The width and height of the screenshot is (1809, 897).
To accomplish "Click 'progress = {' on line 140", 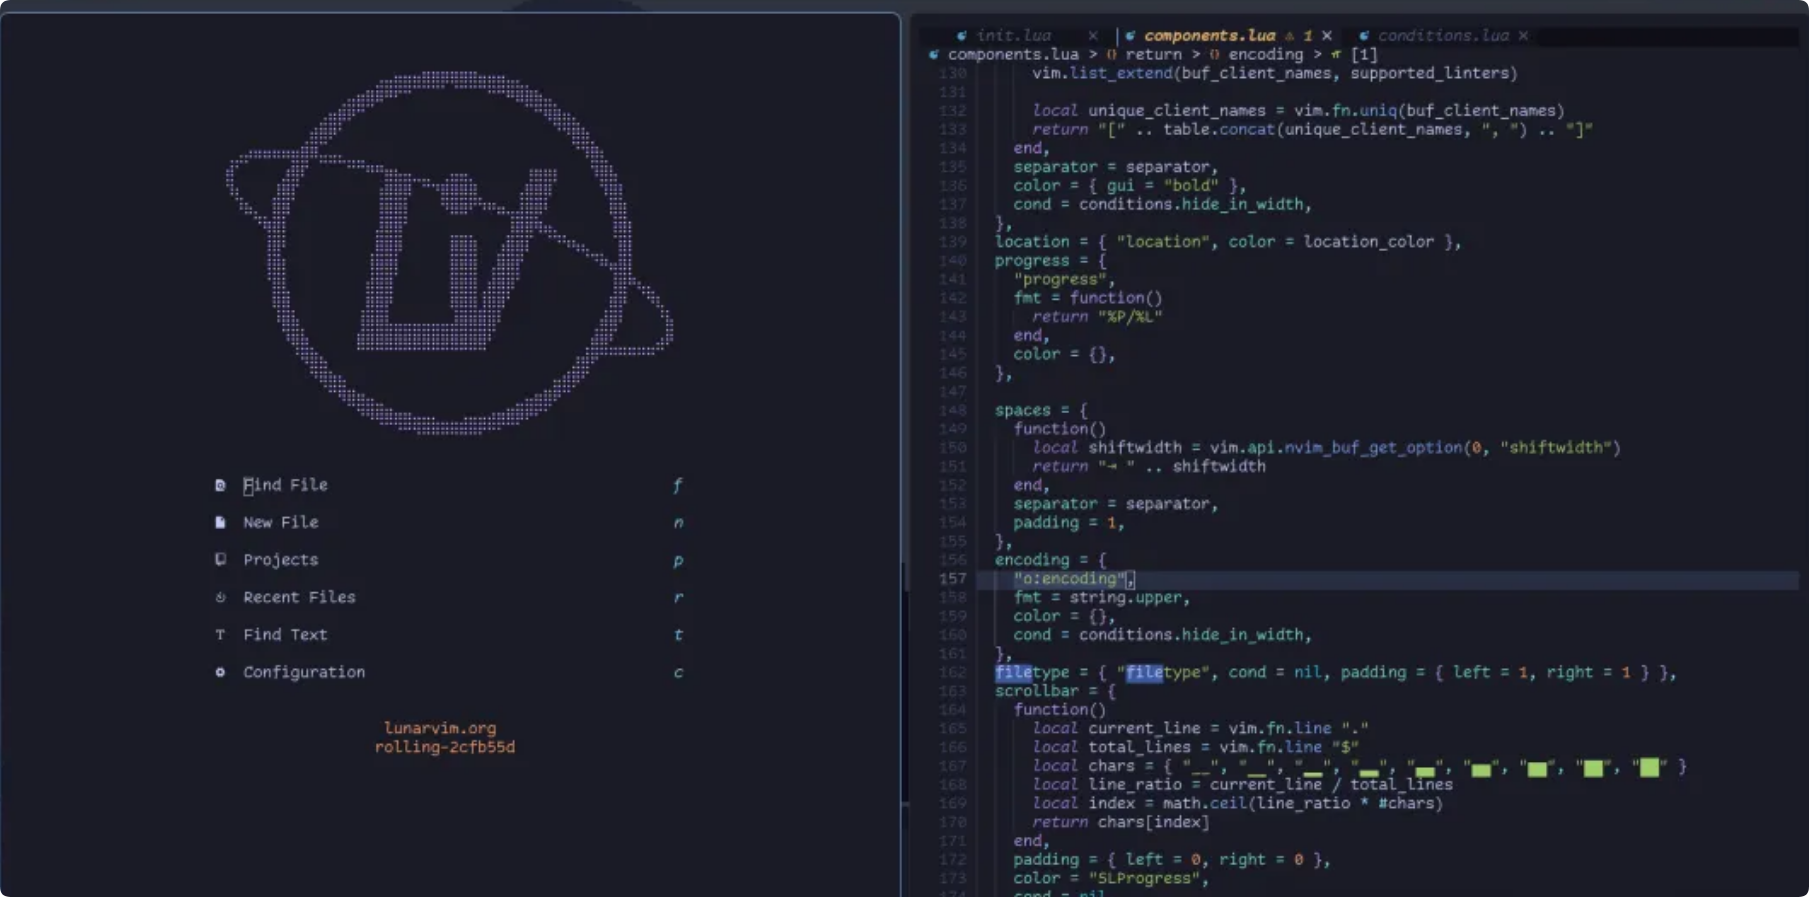I will tap(1050, 260).
